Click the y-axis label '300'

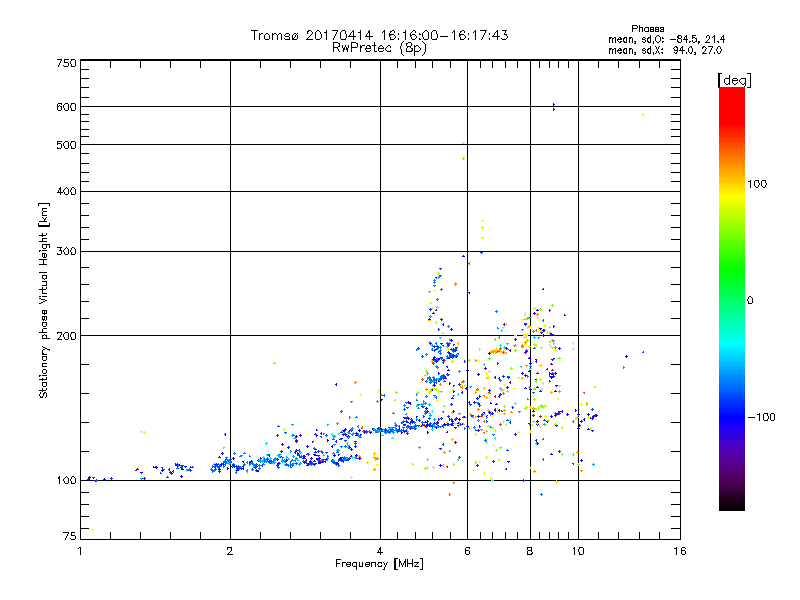(67, 252)
